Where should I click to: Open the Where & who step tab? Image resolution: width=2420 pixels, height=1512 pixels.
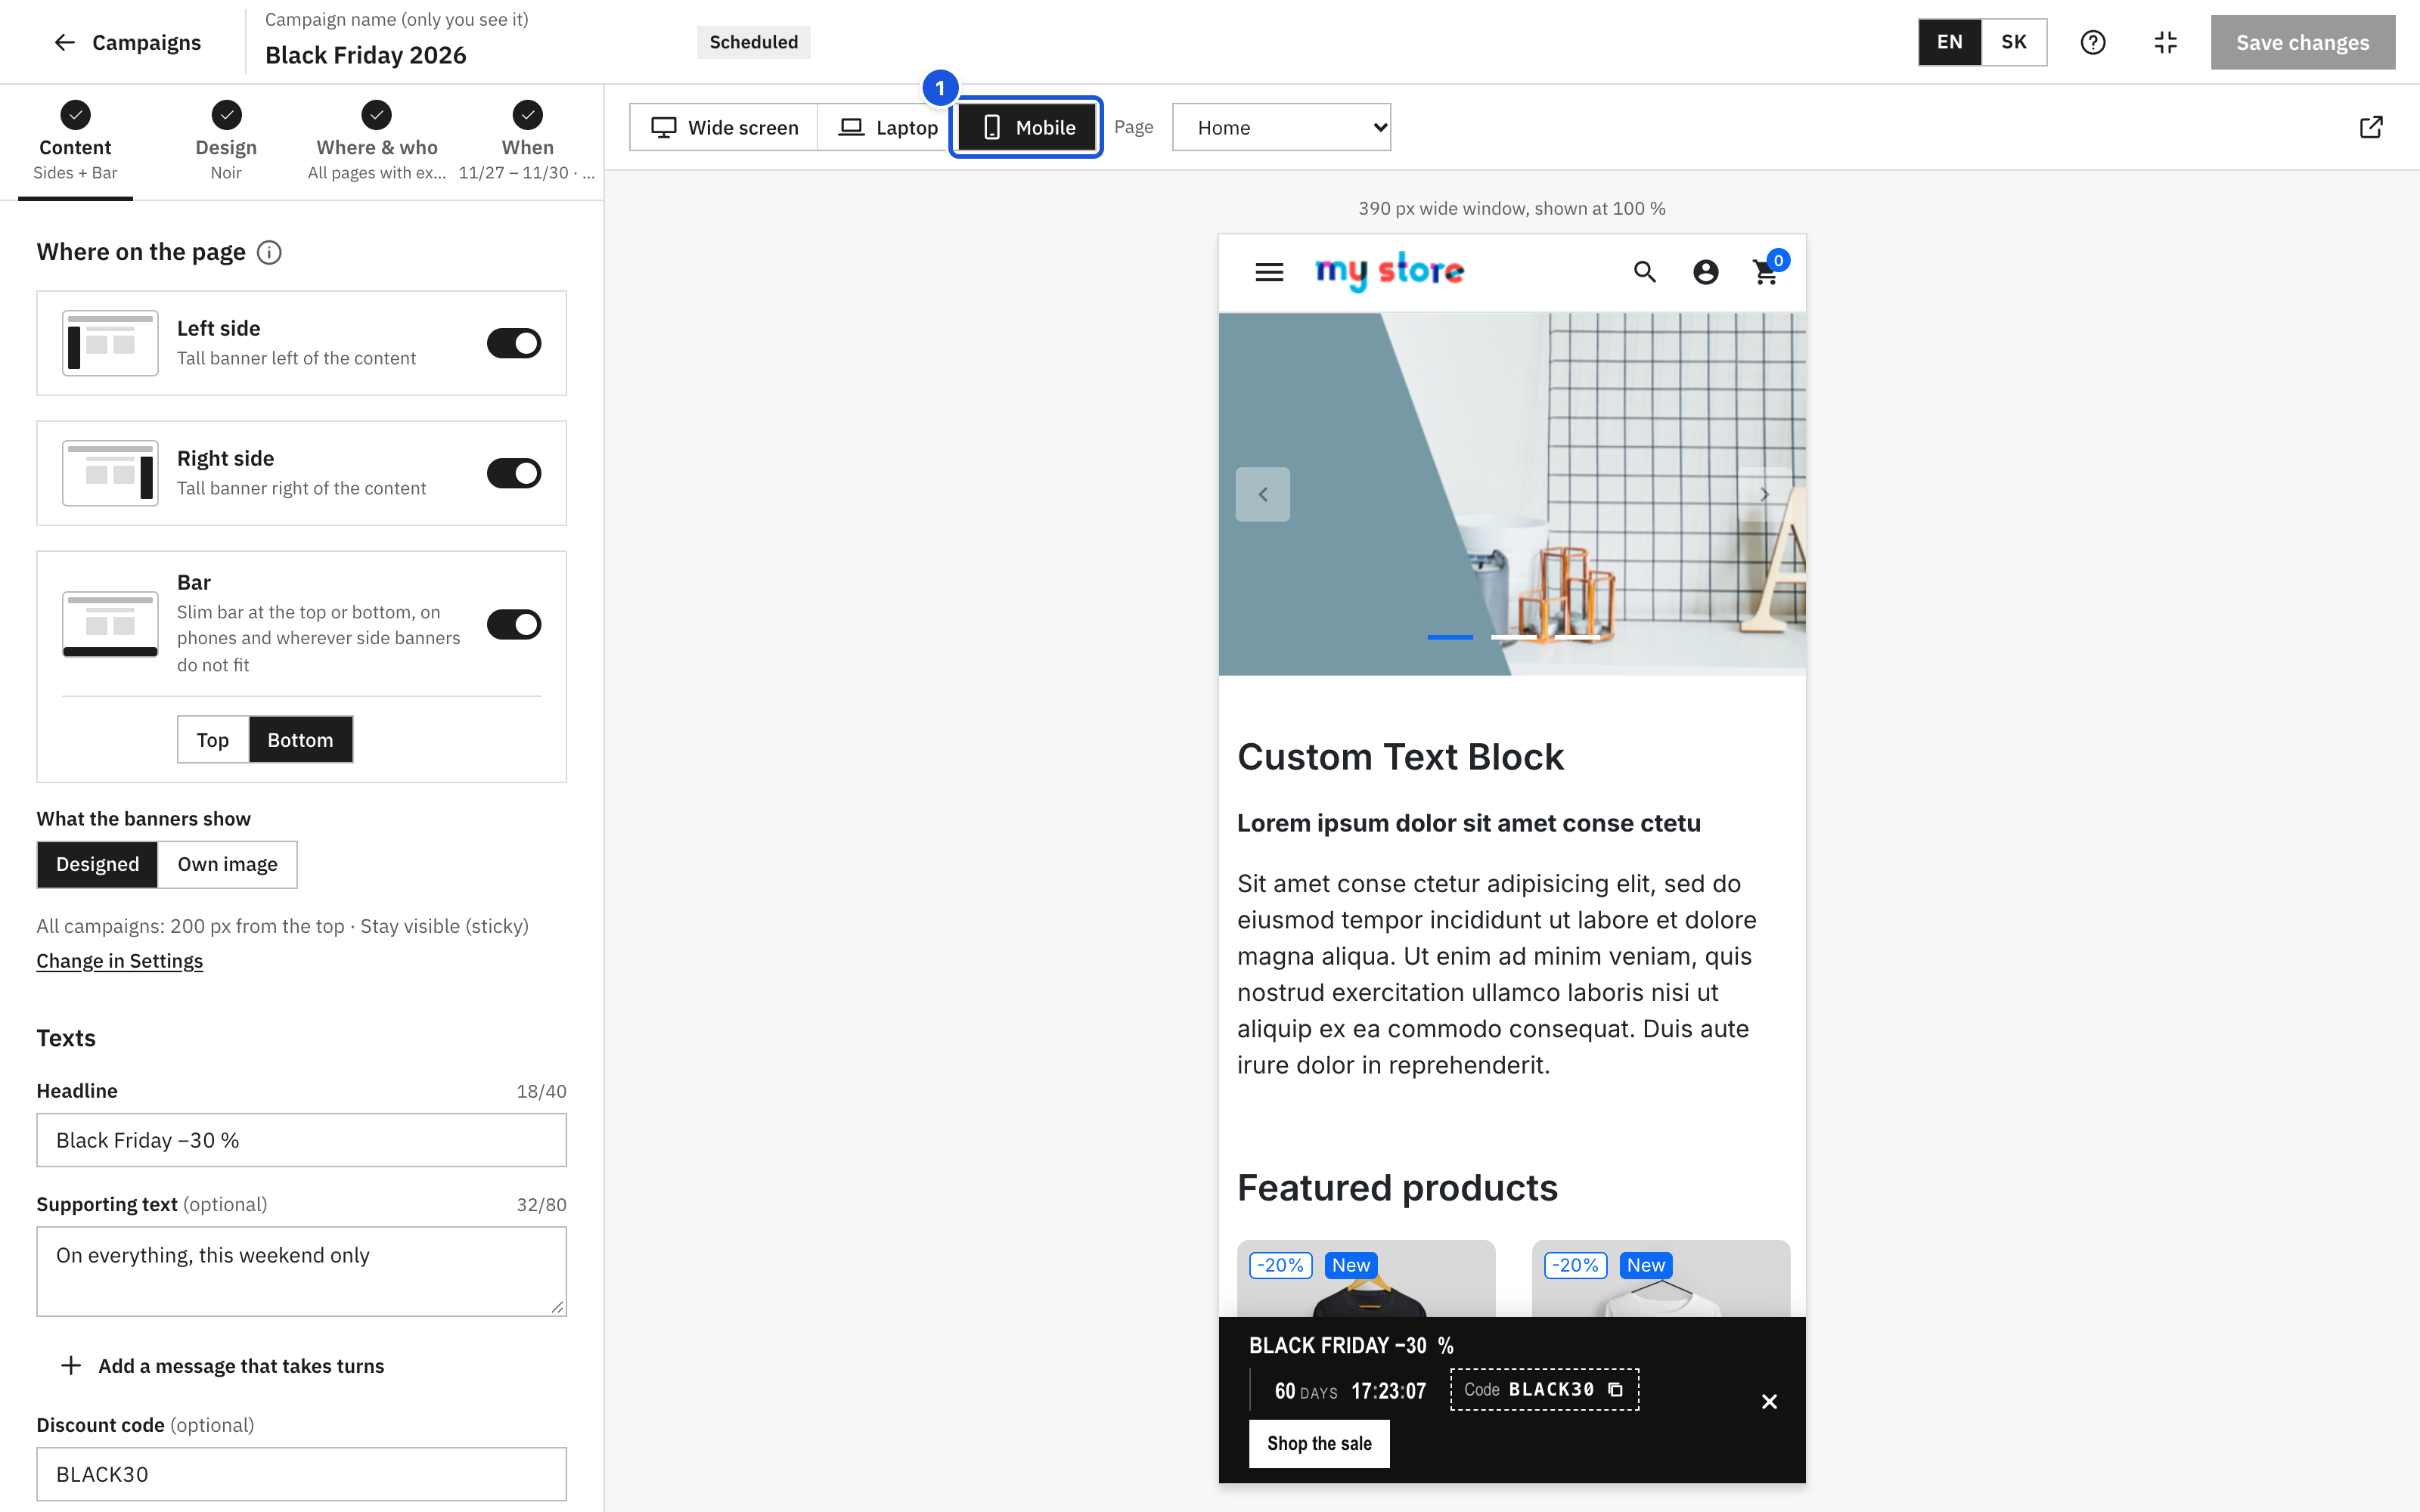(377, 141)
